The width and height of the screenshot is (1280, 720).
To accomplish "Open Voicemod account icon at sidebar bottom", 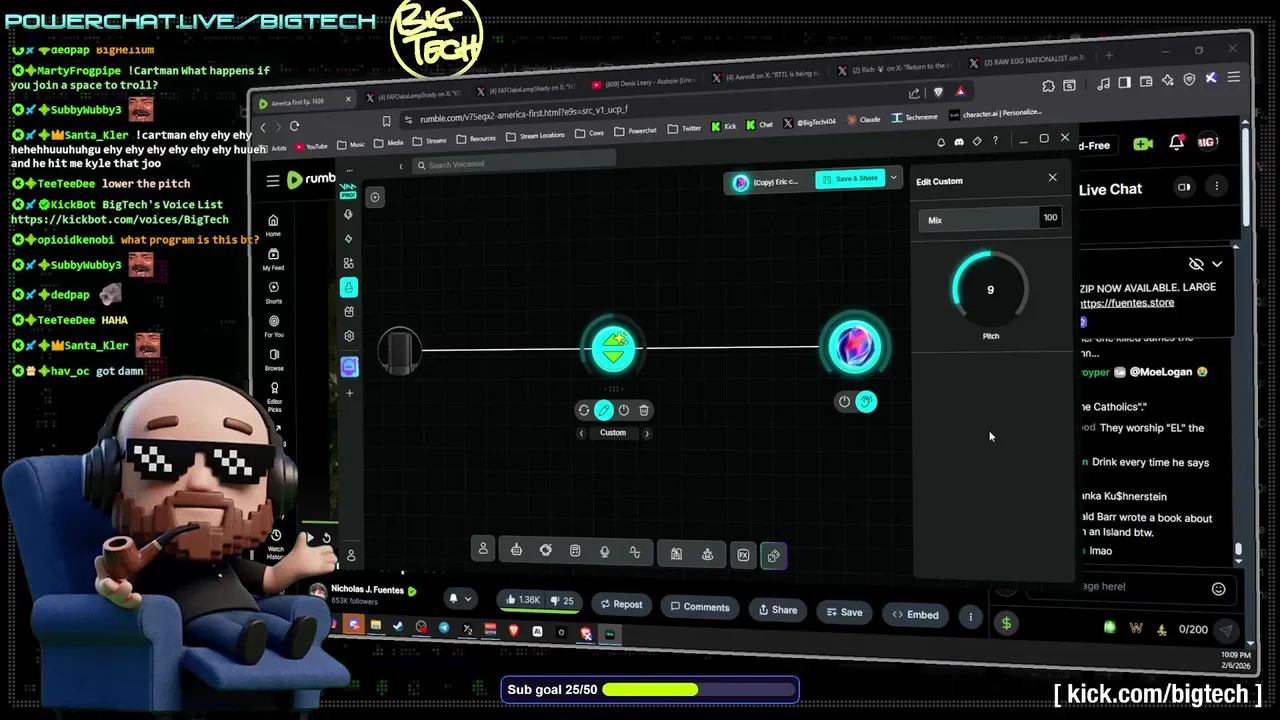I will [x=351, y=556].
